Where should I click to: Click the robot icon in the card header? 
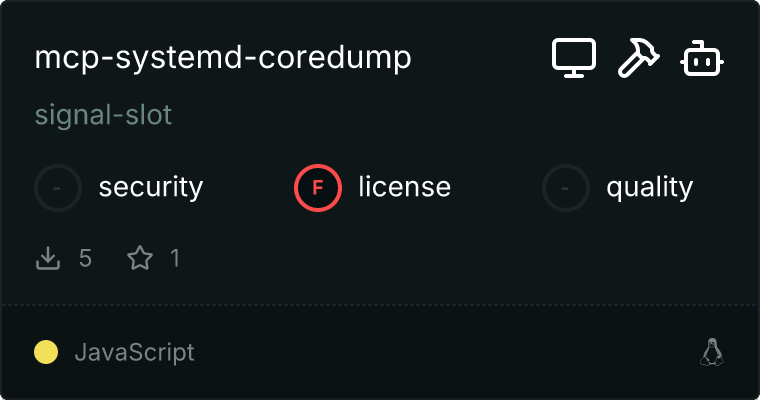(702, 58)
